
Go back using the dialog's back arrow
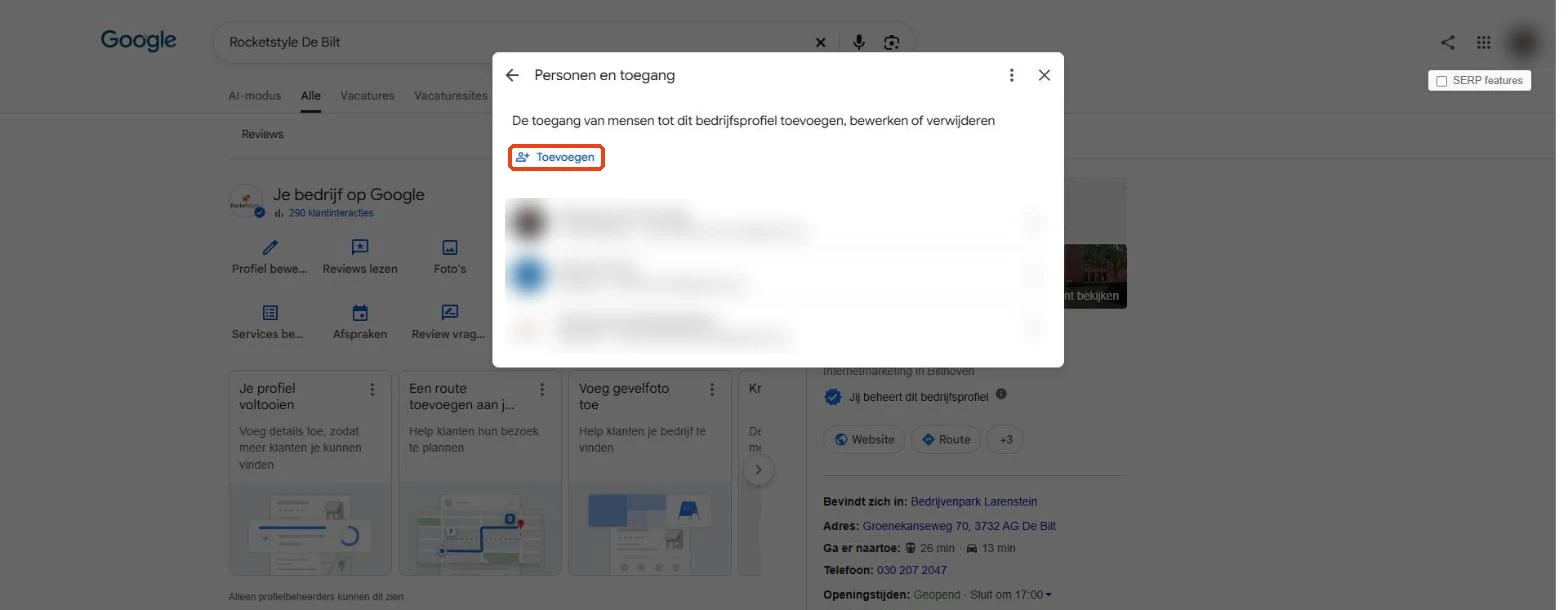point(512,75)
